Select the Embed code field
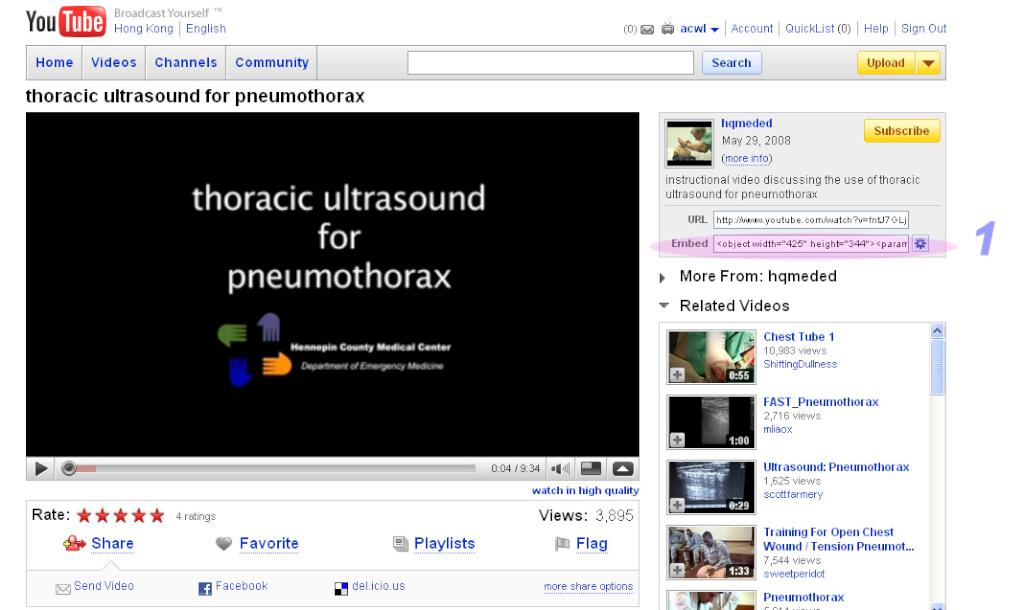1024x610 pixels. coord(811,244)
